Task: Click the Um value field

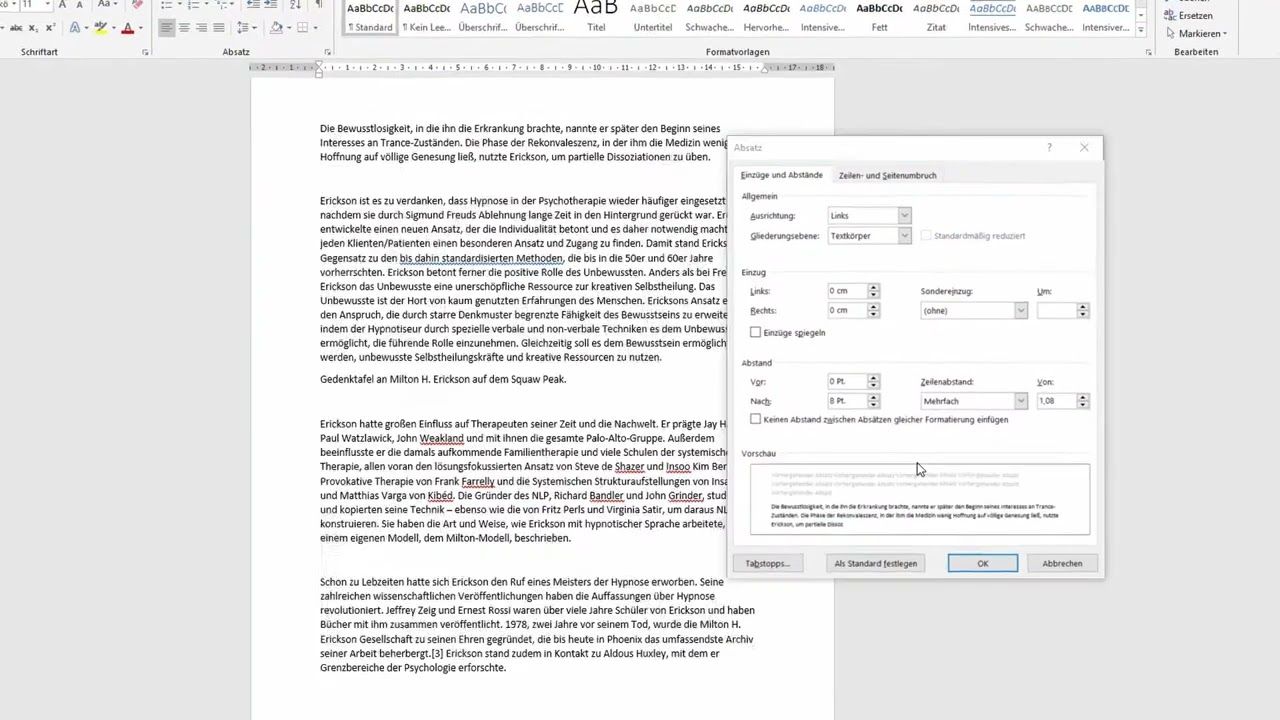Action: (1057, 310)
